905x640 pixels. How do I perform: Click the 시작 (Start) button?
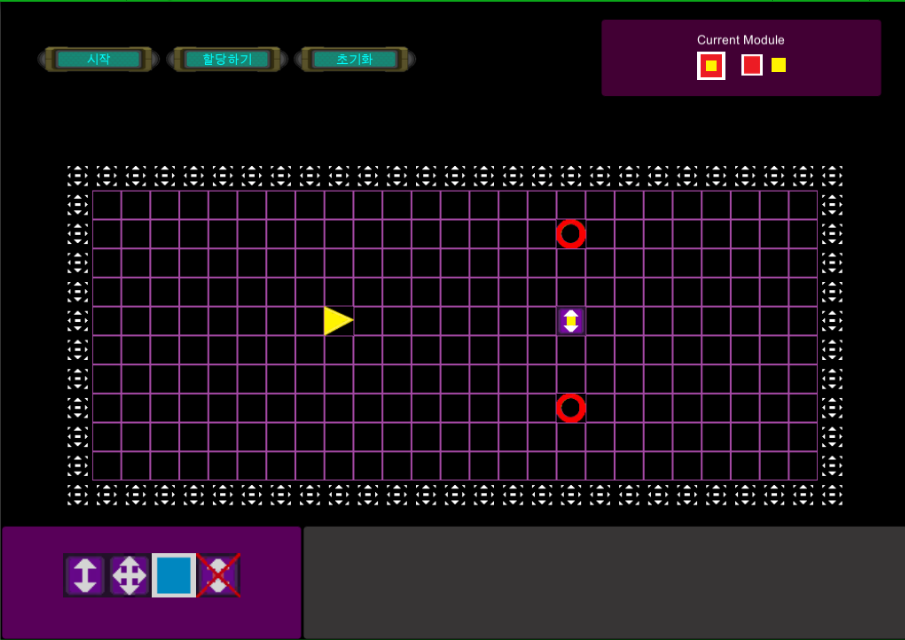pos(98,59)
